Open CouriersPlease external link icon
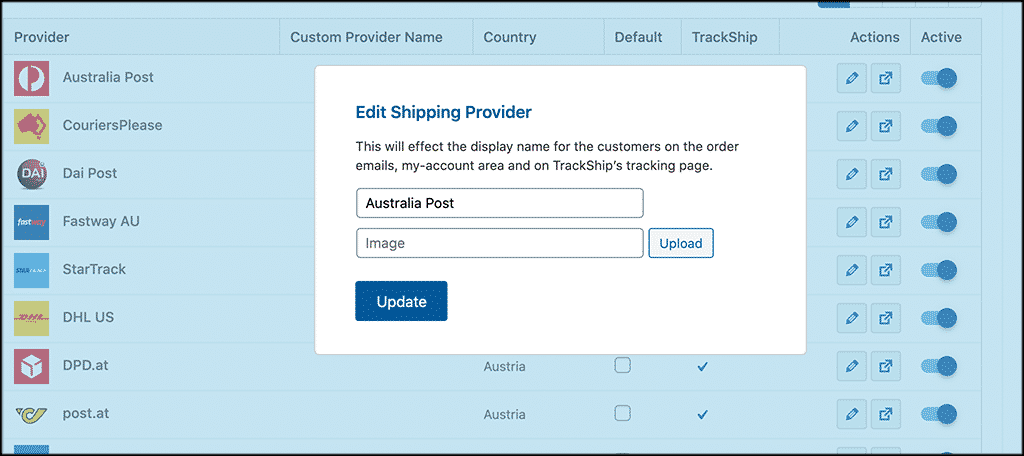 pos(886,126)
